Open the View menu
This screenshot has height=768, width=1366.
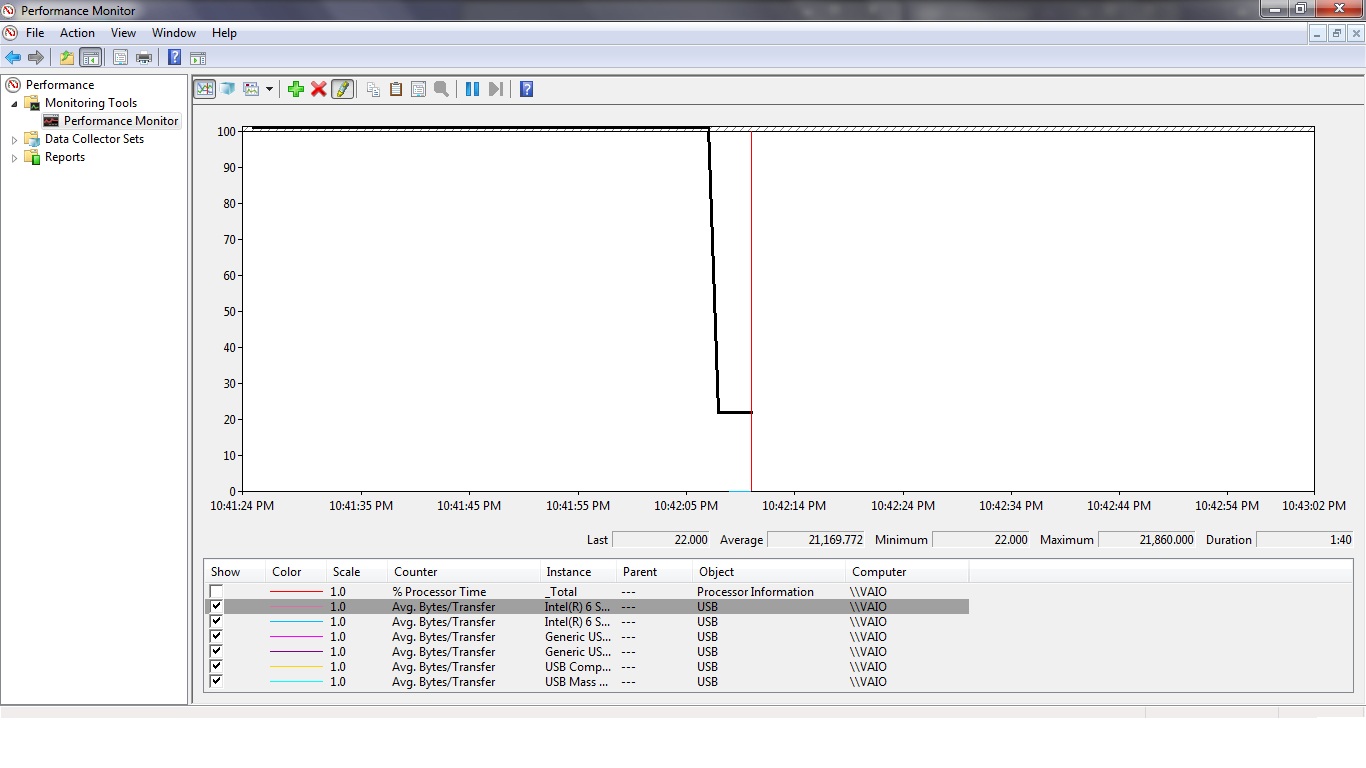pyautogui.click(x=123, y=33)
